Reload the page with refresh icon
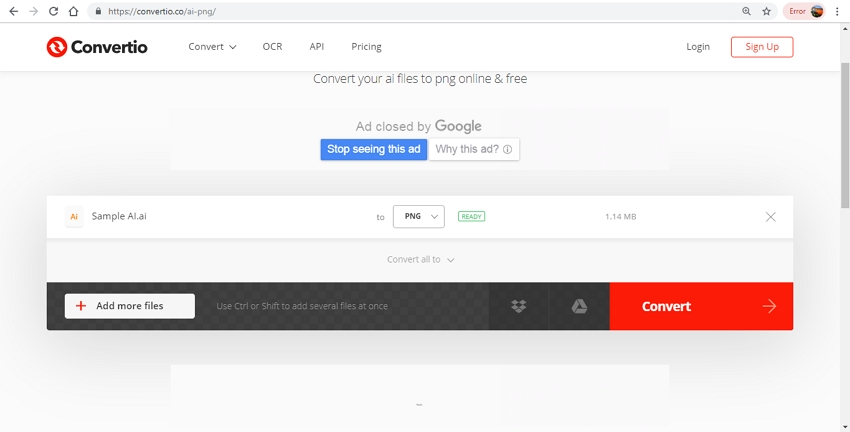The image size is (850, 432). pos(53,11)
